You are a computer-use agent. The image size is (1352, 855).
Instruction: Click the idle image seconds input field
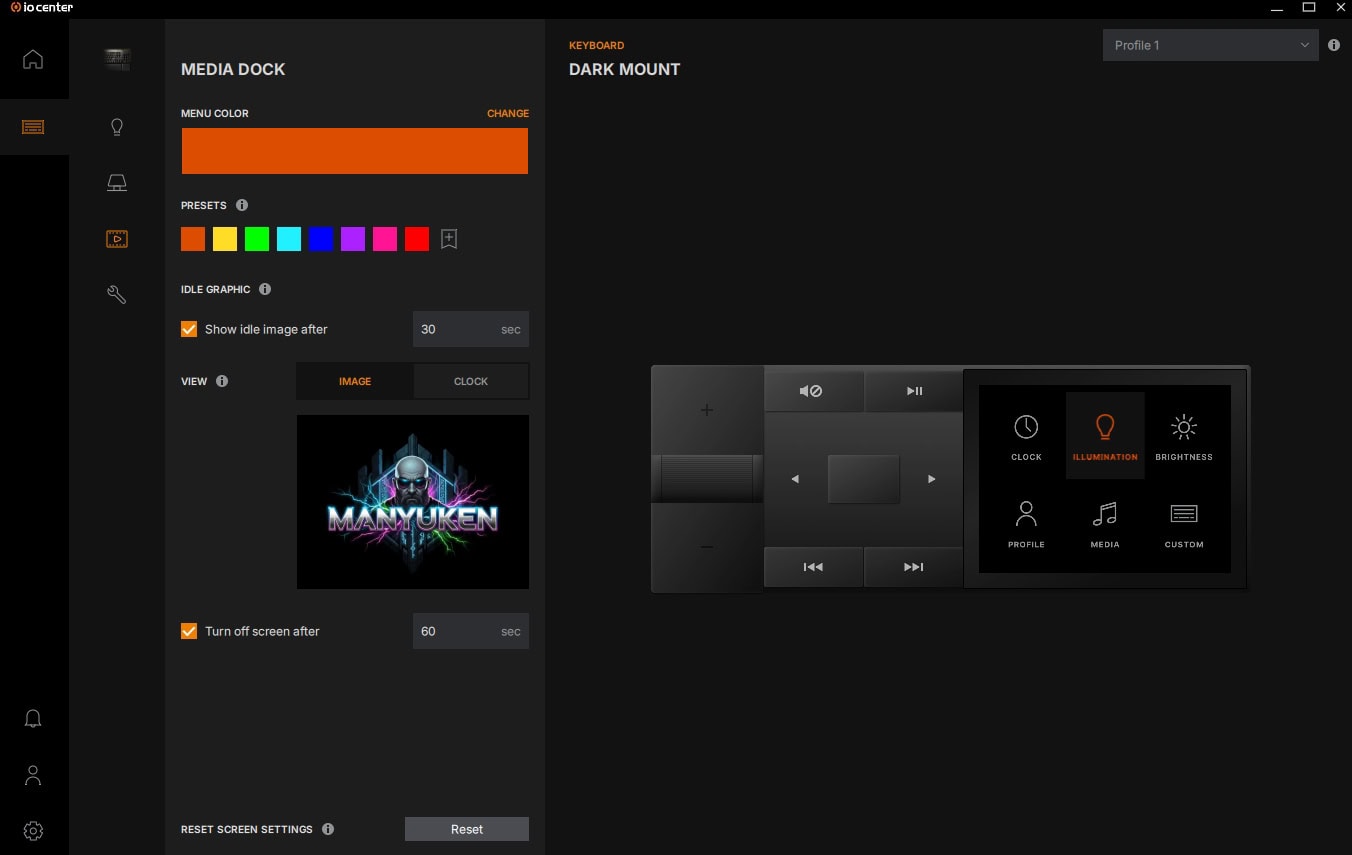[455, 329]
